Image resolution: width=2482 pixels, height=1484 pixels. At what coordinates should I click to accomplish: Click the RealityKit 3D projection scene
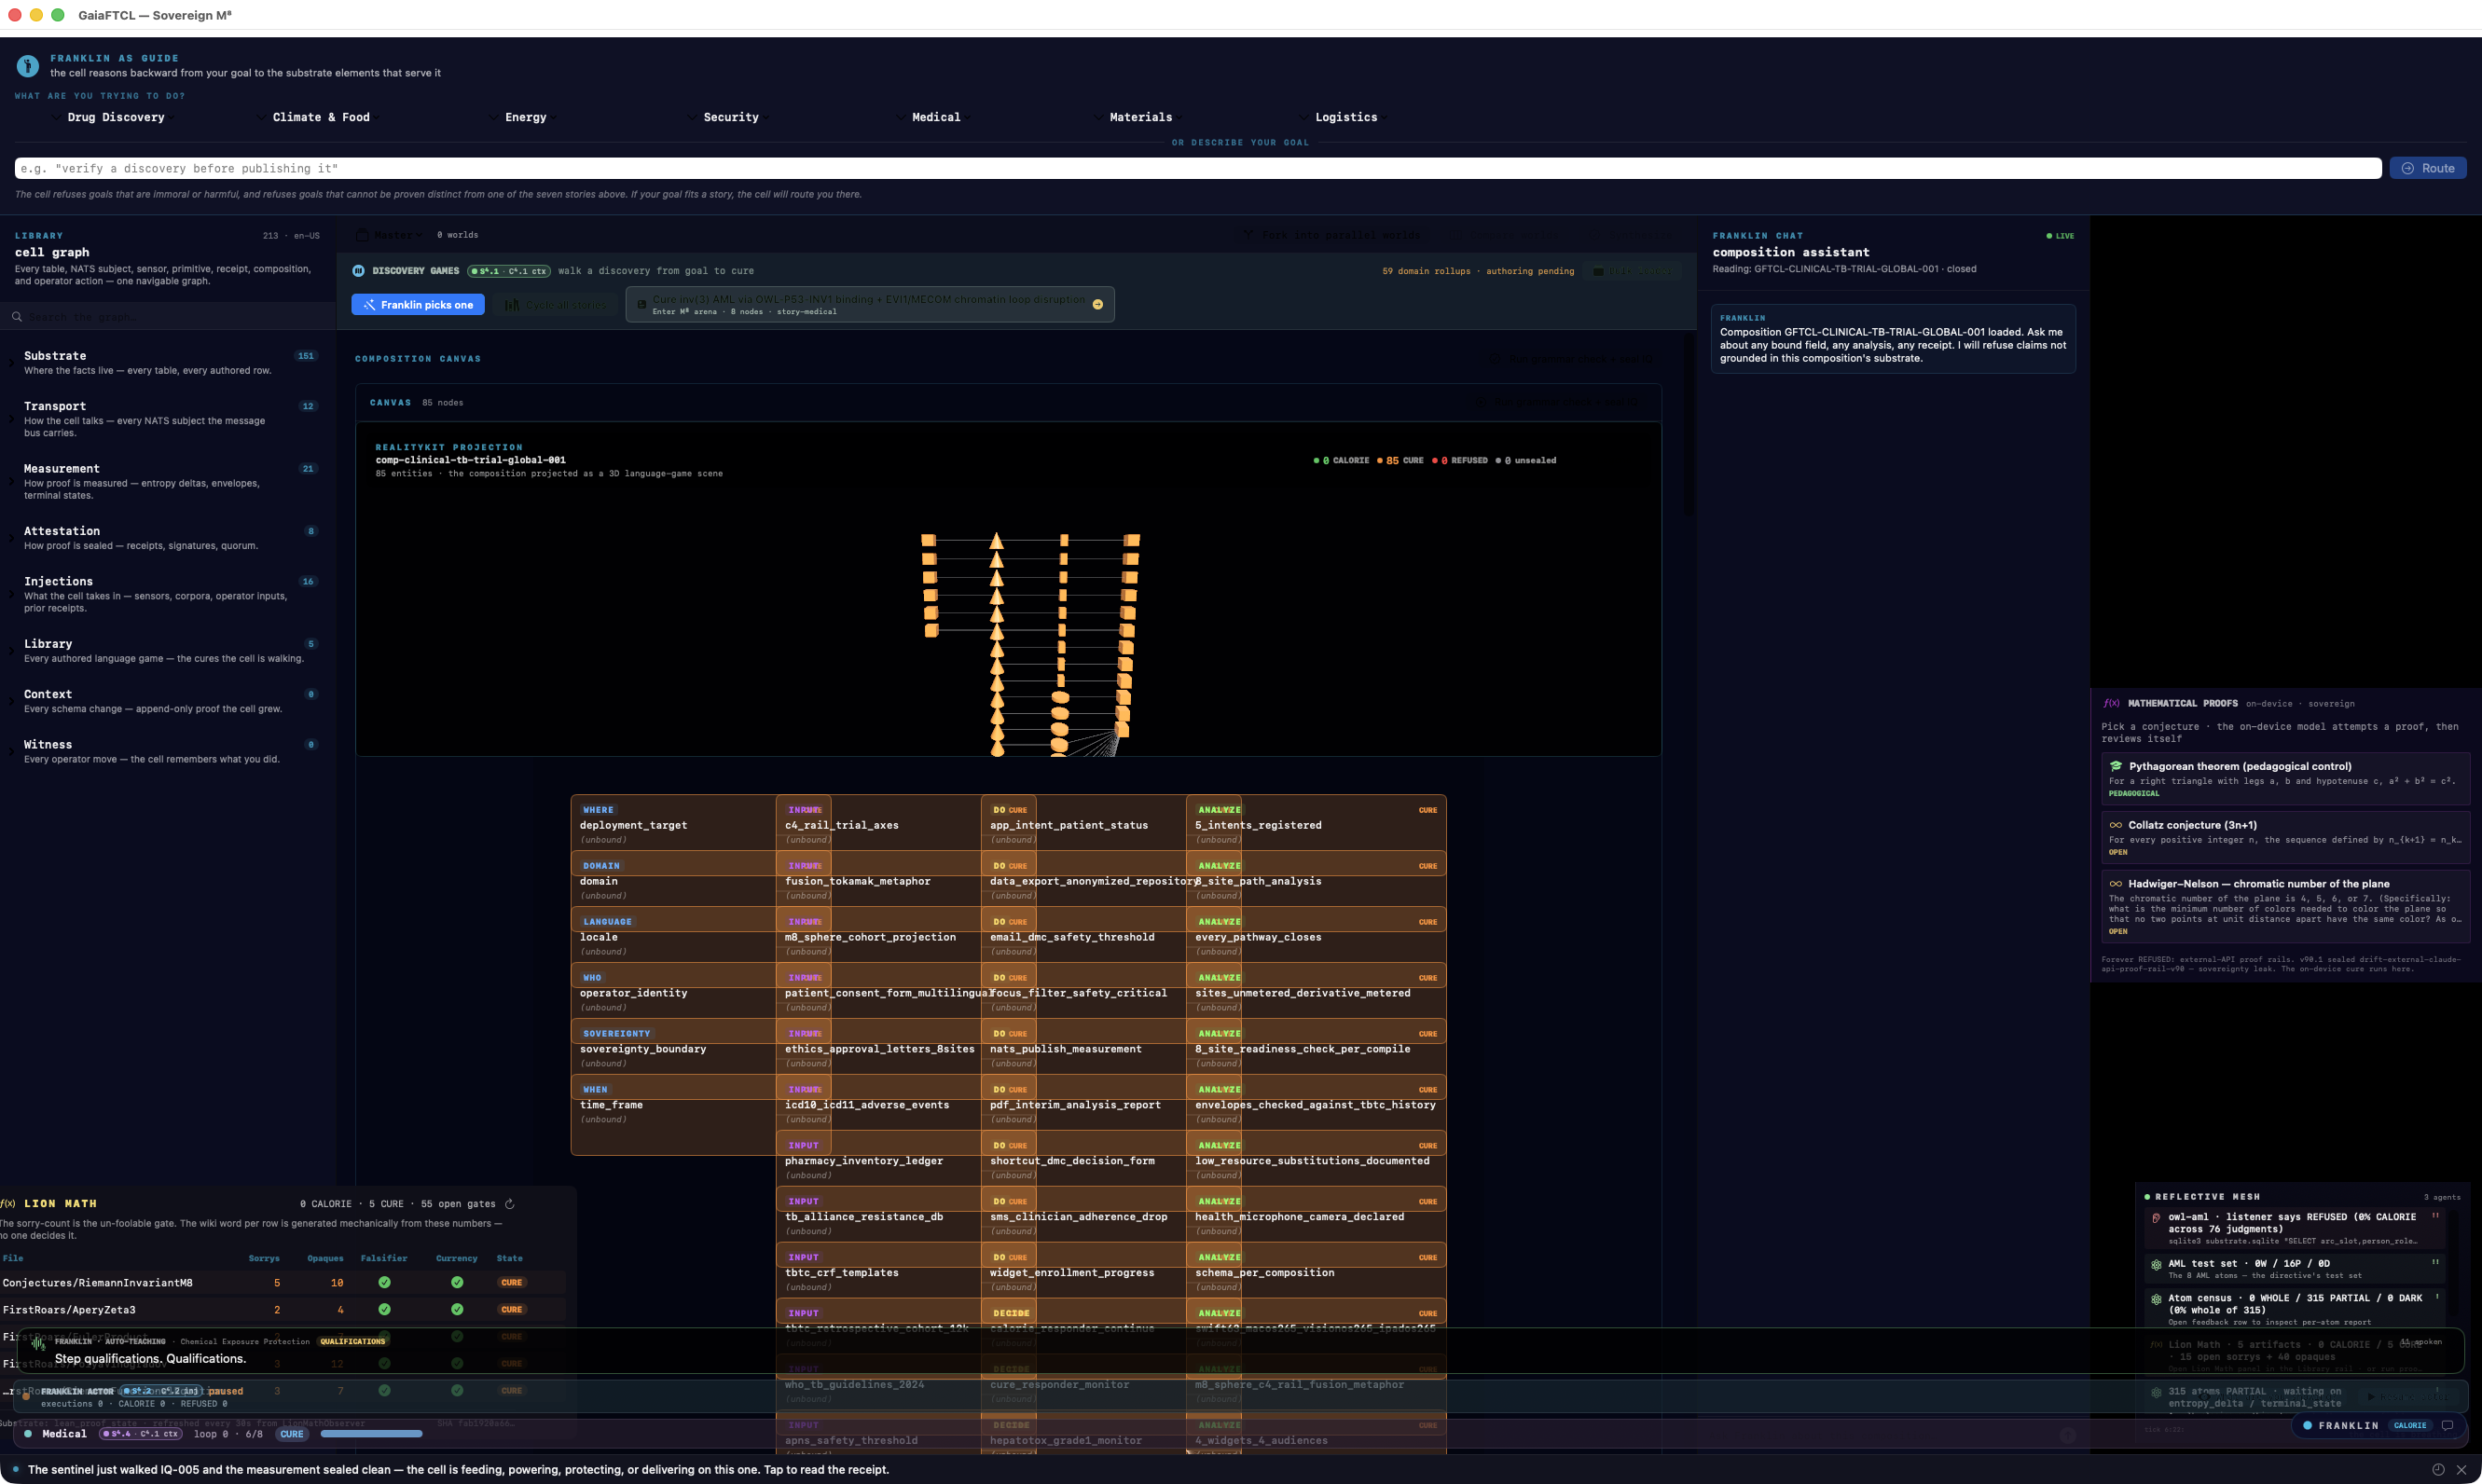pyautogui.click(x=1008, y=589)
